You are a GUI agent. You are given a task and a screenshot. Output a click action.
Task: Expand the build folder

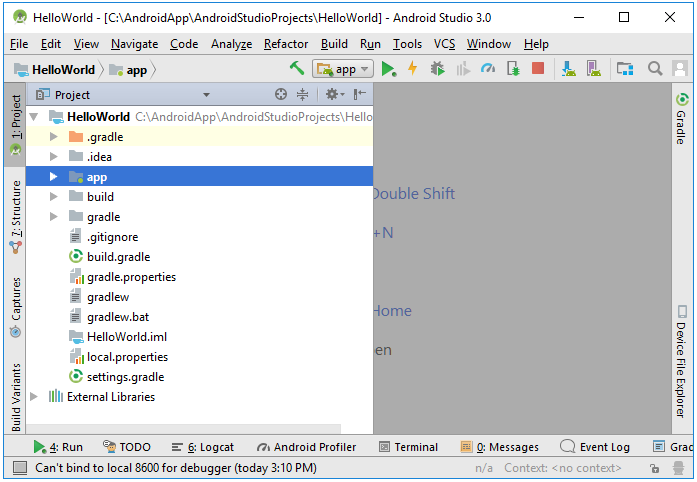click(x=53, y=197)
